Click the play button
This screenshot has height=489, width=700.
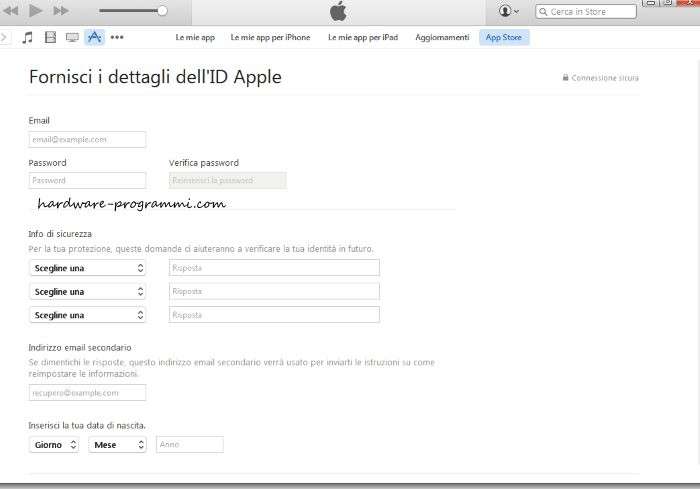(35, 10)
